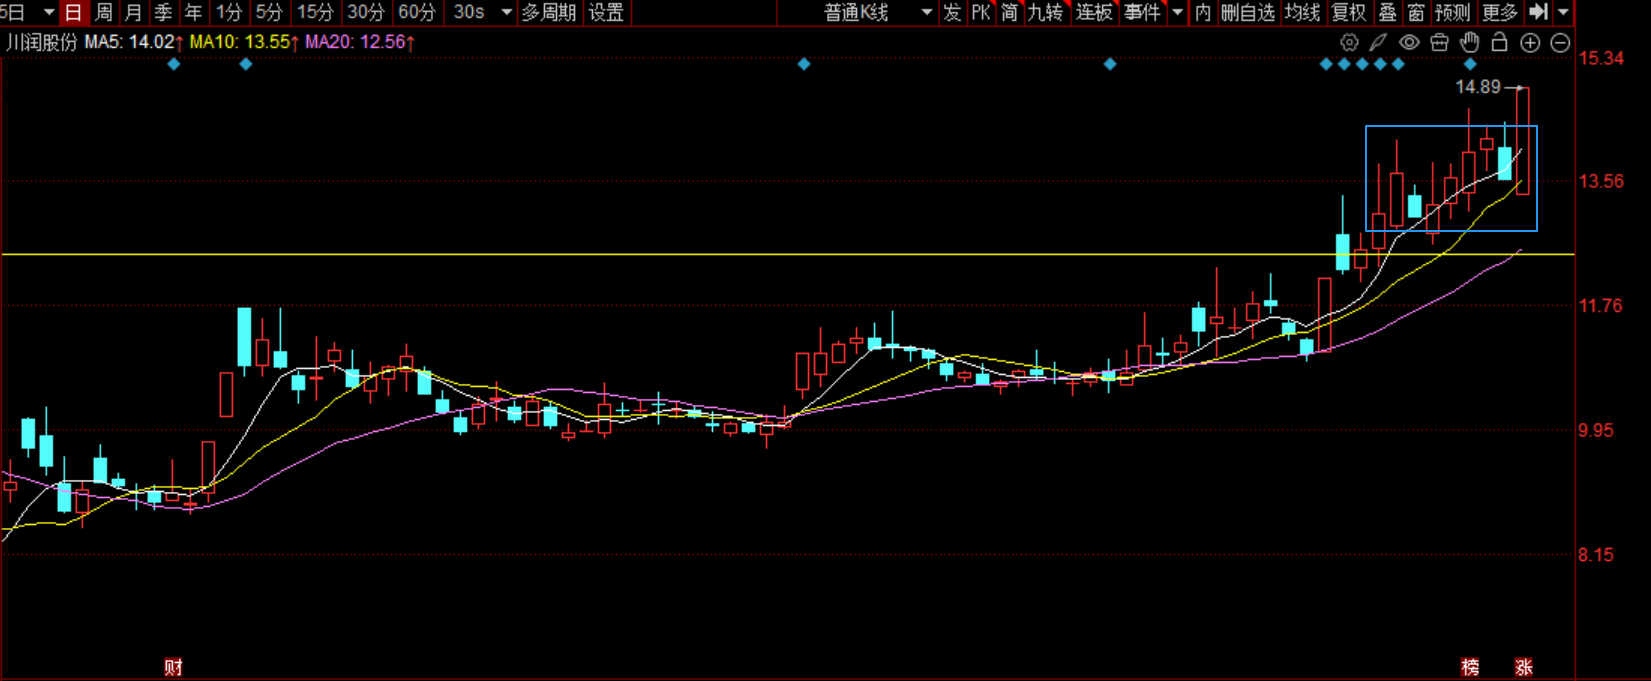Expand dropdown arrow next to 事件
The width and height of the screenshot is (1651, 681).
(1177, 12)
